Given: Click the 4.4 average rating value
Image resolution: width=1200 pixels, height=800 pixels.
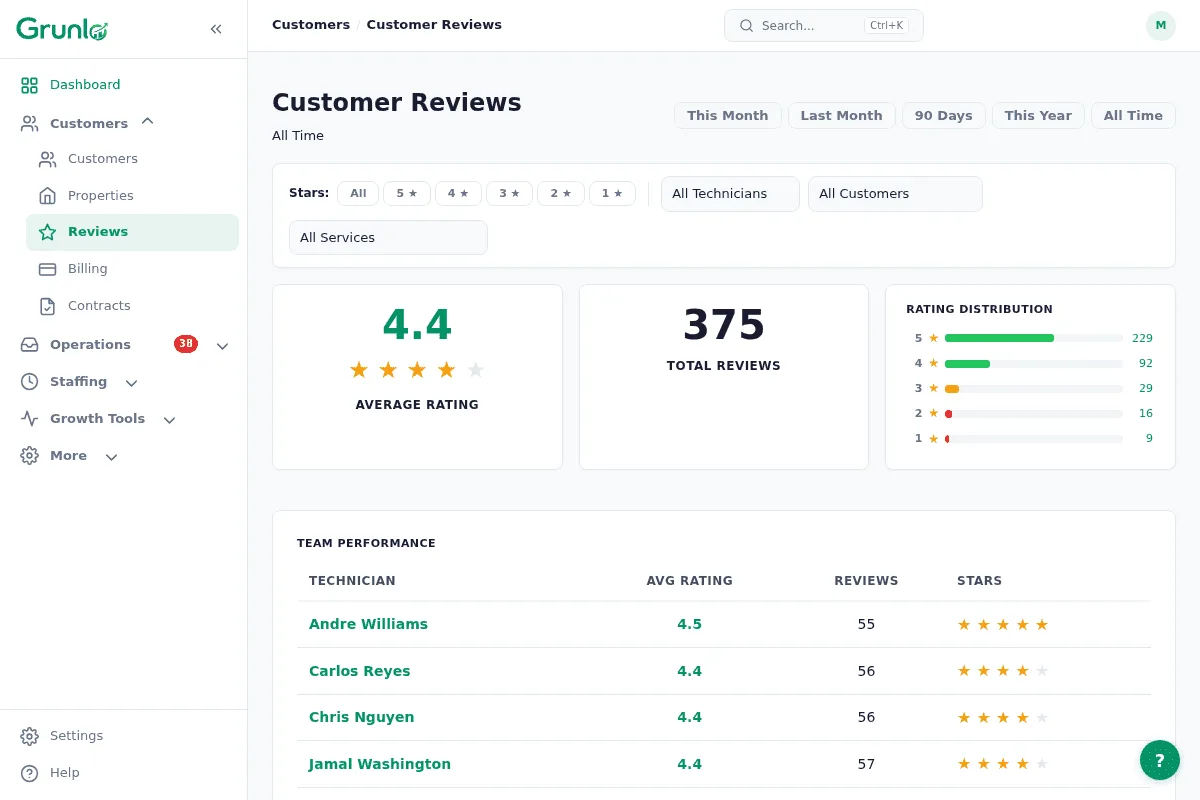Looking at the screenshot, I should pos(417,325).
